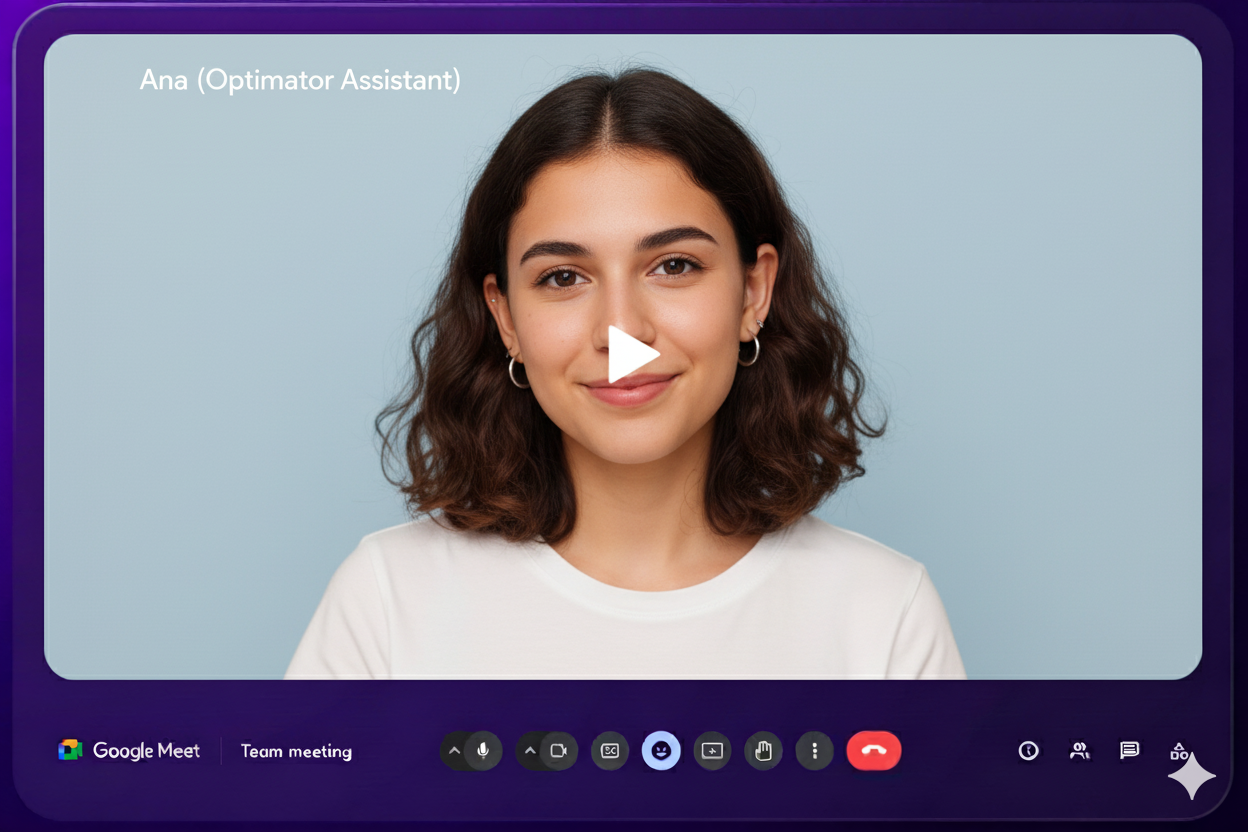Screen dimensions: 1248x832
Task: Open the activities panel
Action: [x=1180, y=750]
